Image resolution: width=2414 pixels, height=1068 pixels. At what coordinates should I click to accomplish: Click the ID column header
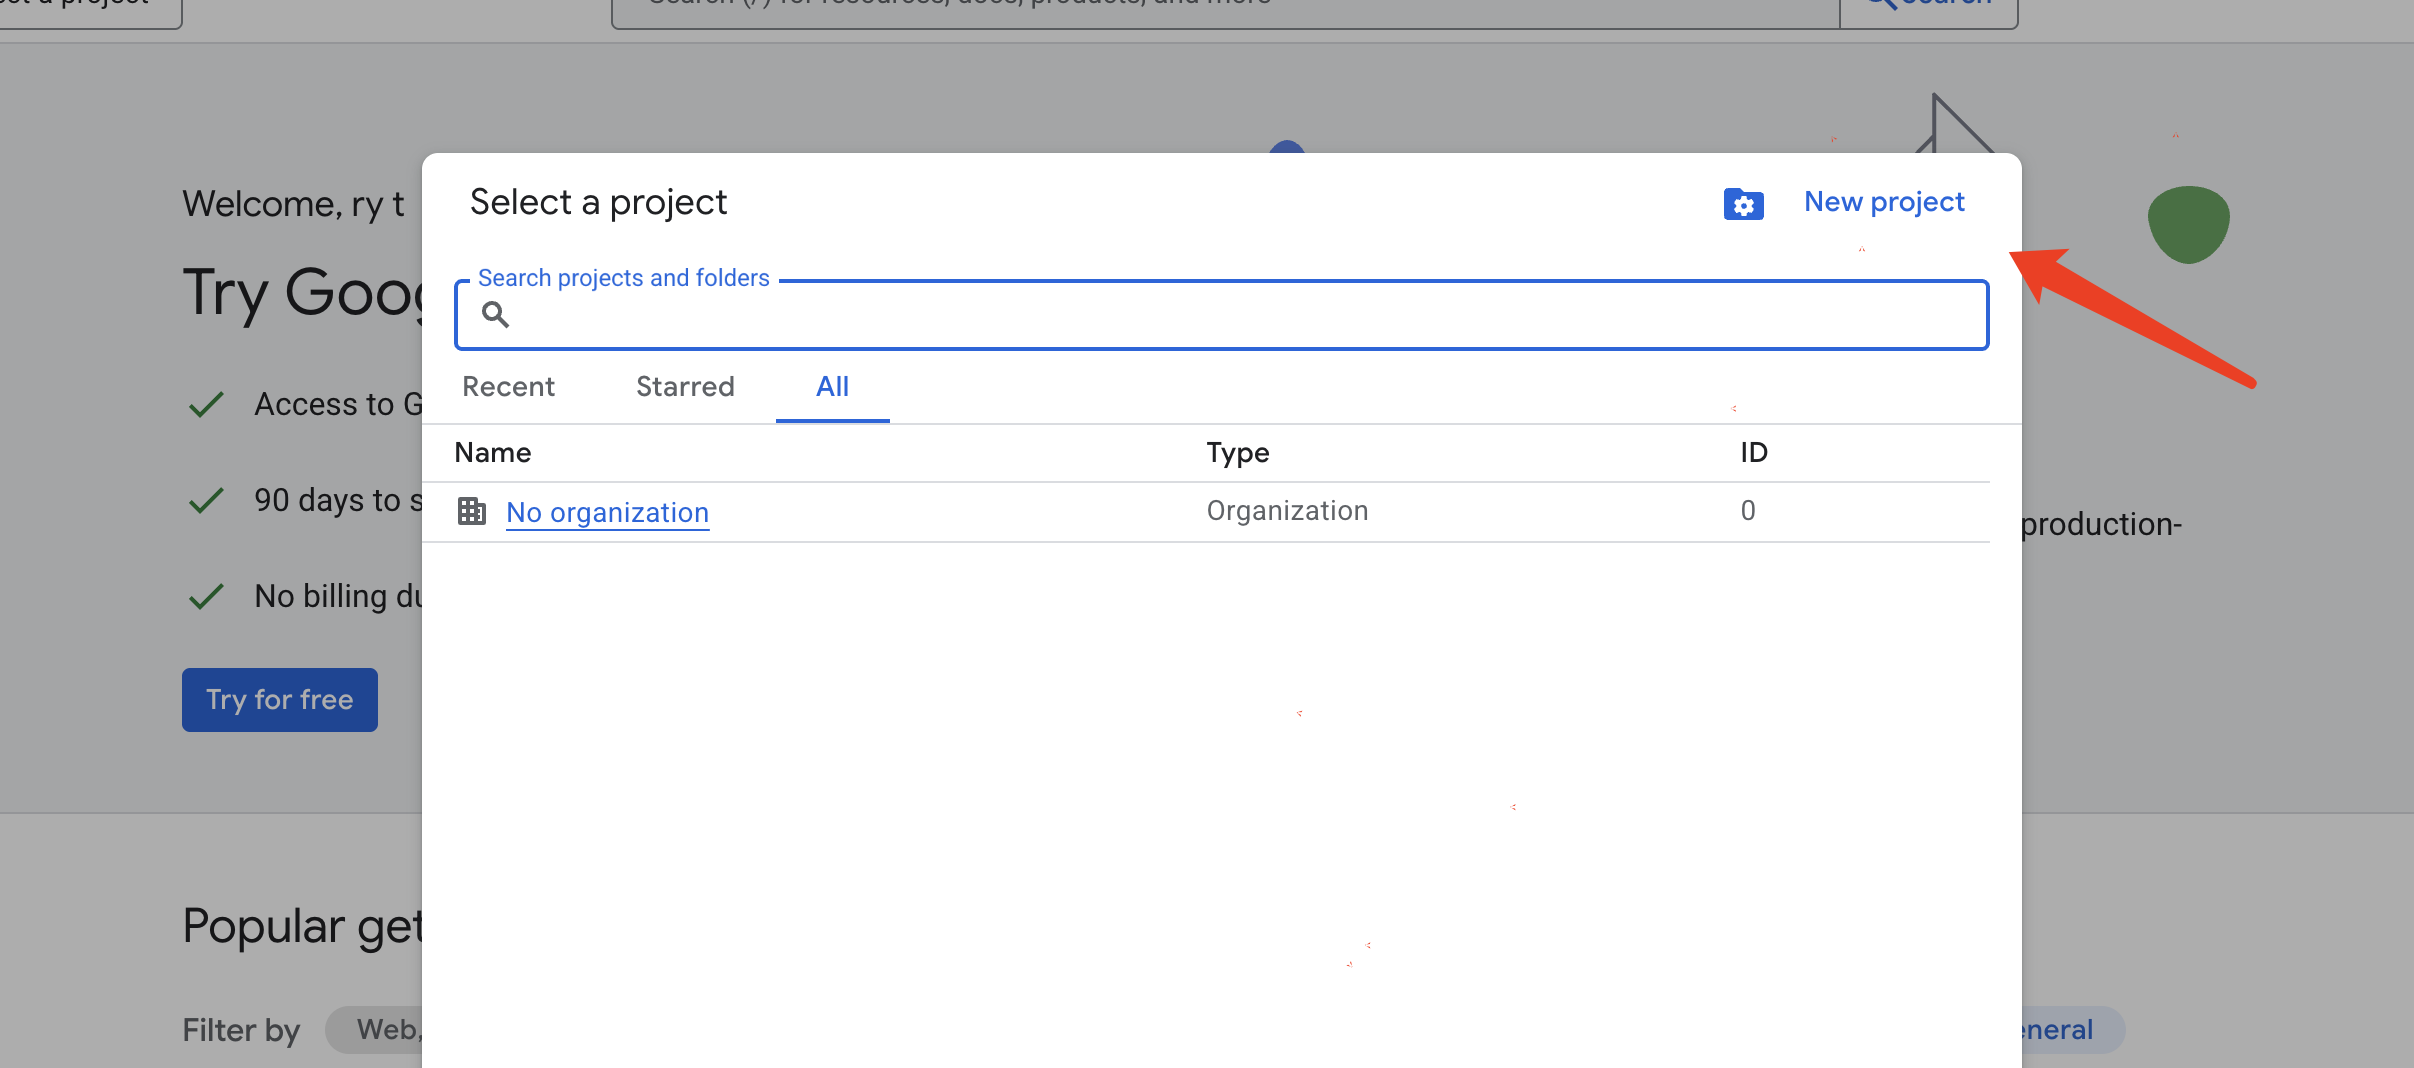(1753, 453)
